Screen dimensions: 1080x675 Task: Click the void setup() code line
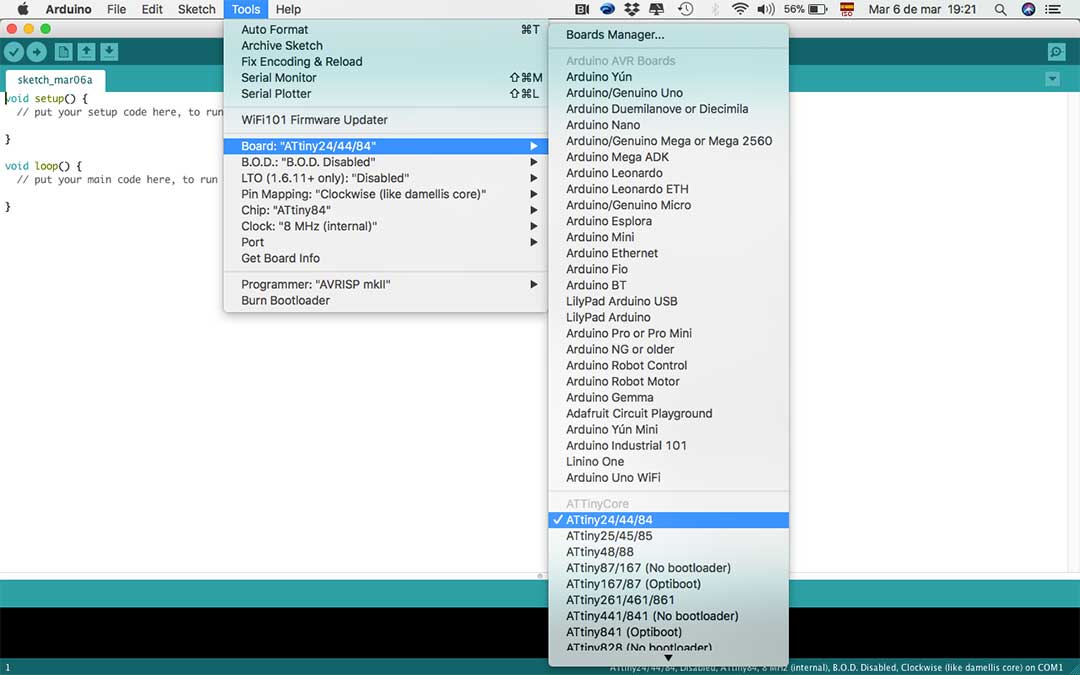click(x=47, y=98)
